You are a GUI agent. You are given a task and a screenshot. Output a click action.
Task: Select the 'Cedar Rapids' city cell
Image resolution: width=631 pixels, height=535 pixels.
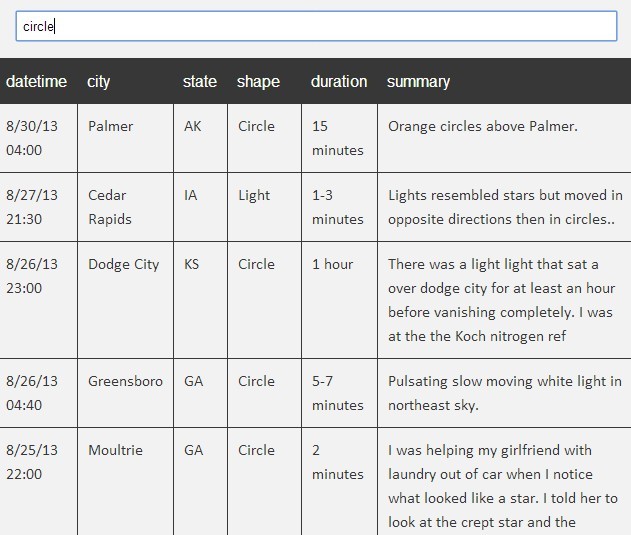[x=109, y=207]
